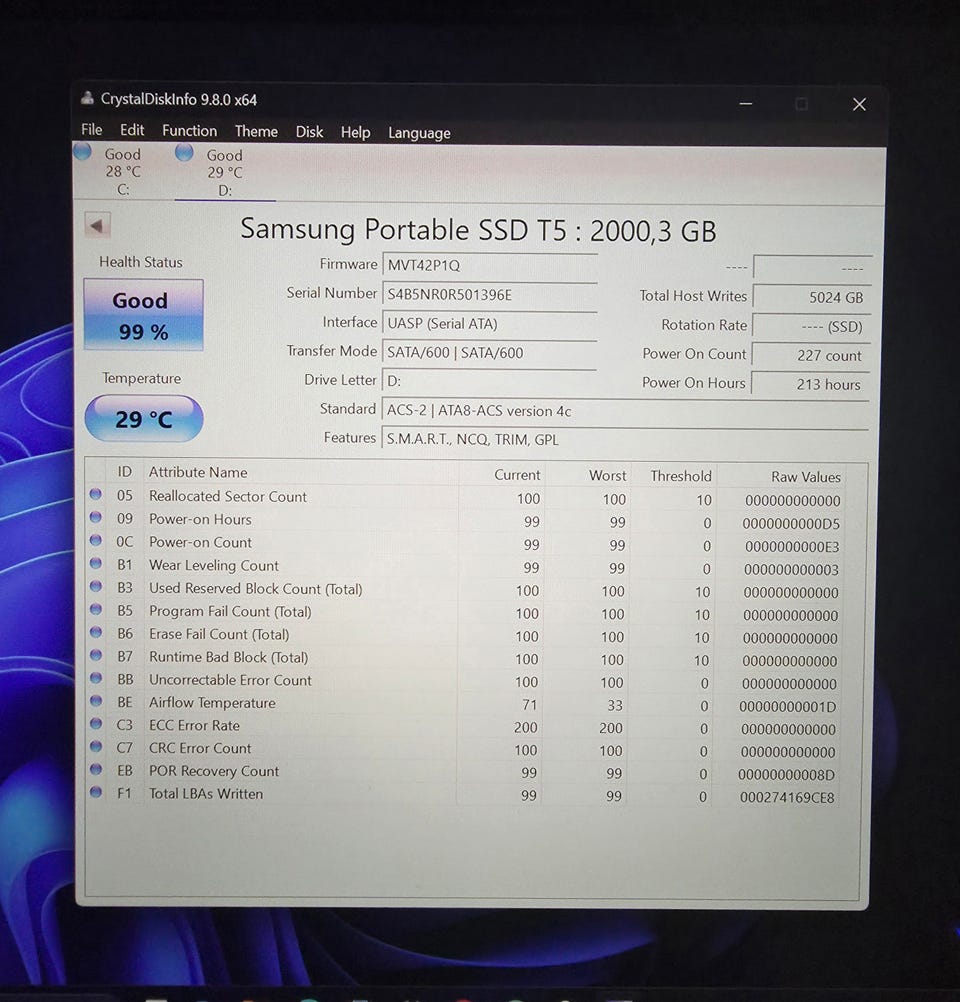Click the status orb for Erase Fail Count
The image size is (960, 1002).
[96, 632]
